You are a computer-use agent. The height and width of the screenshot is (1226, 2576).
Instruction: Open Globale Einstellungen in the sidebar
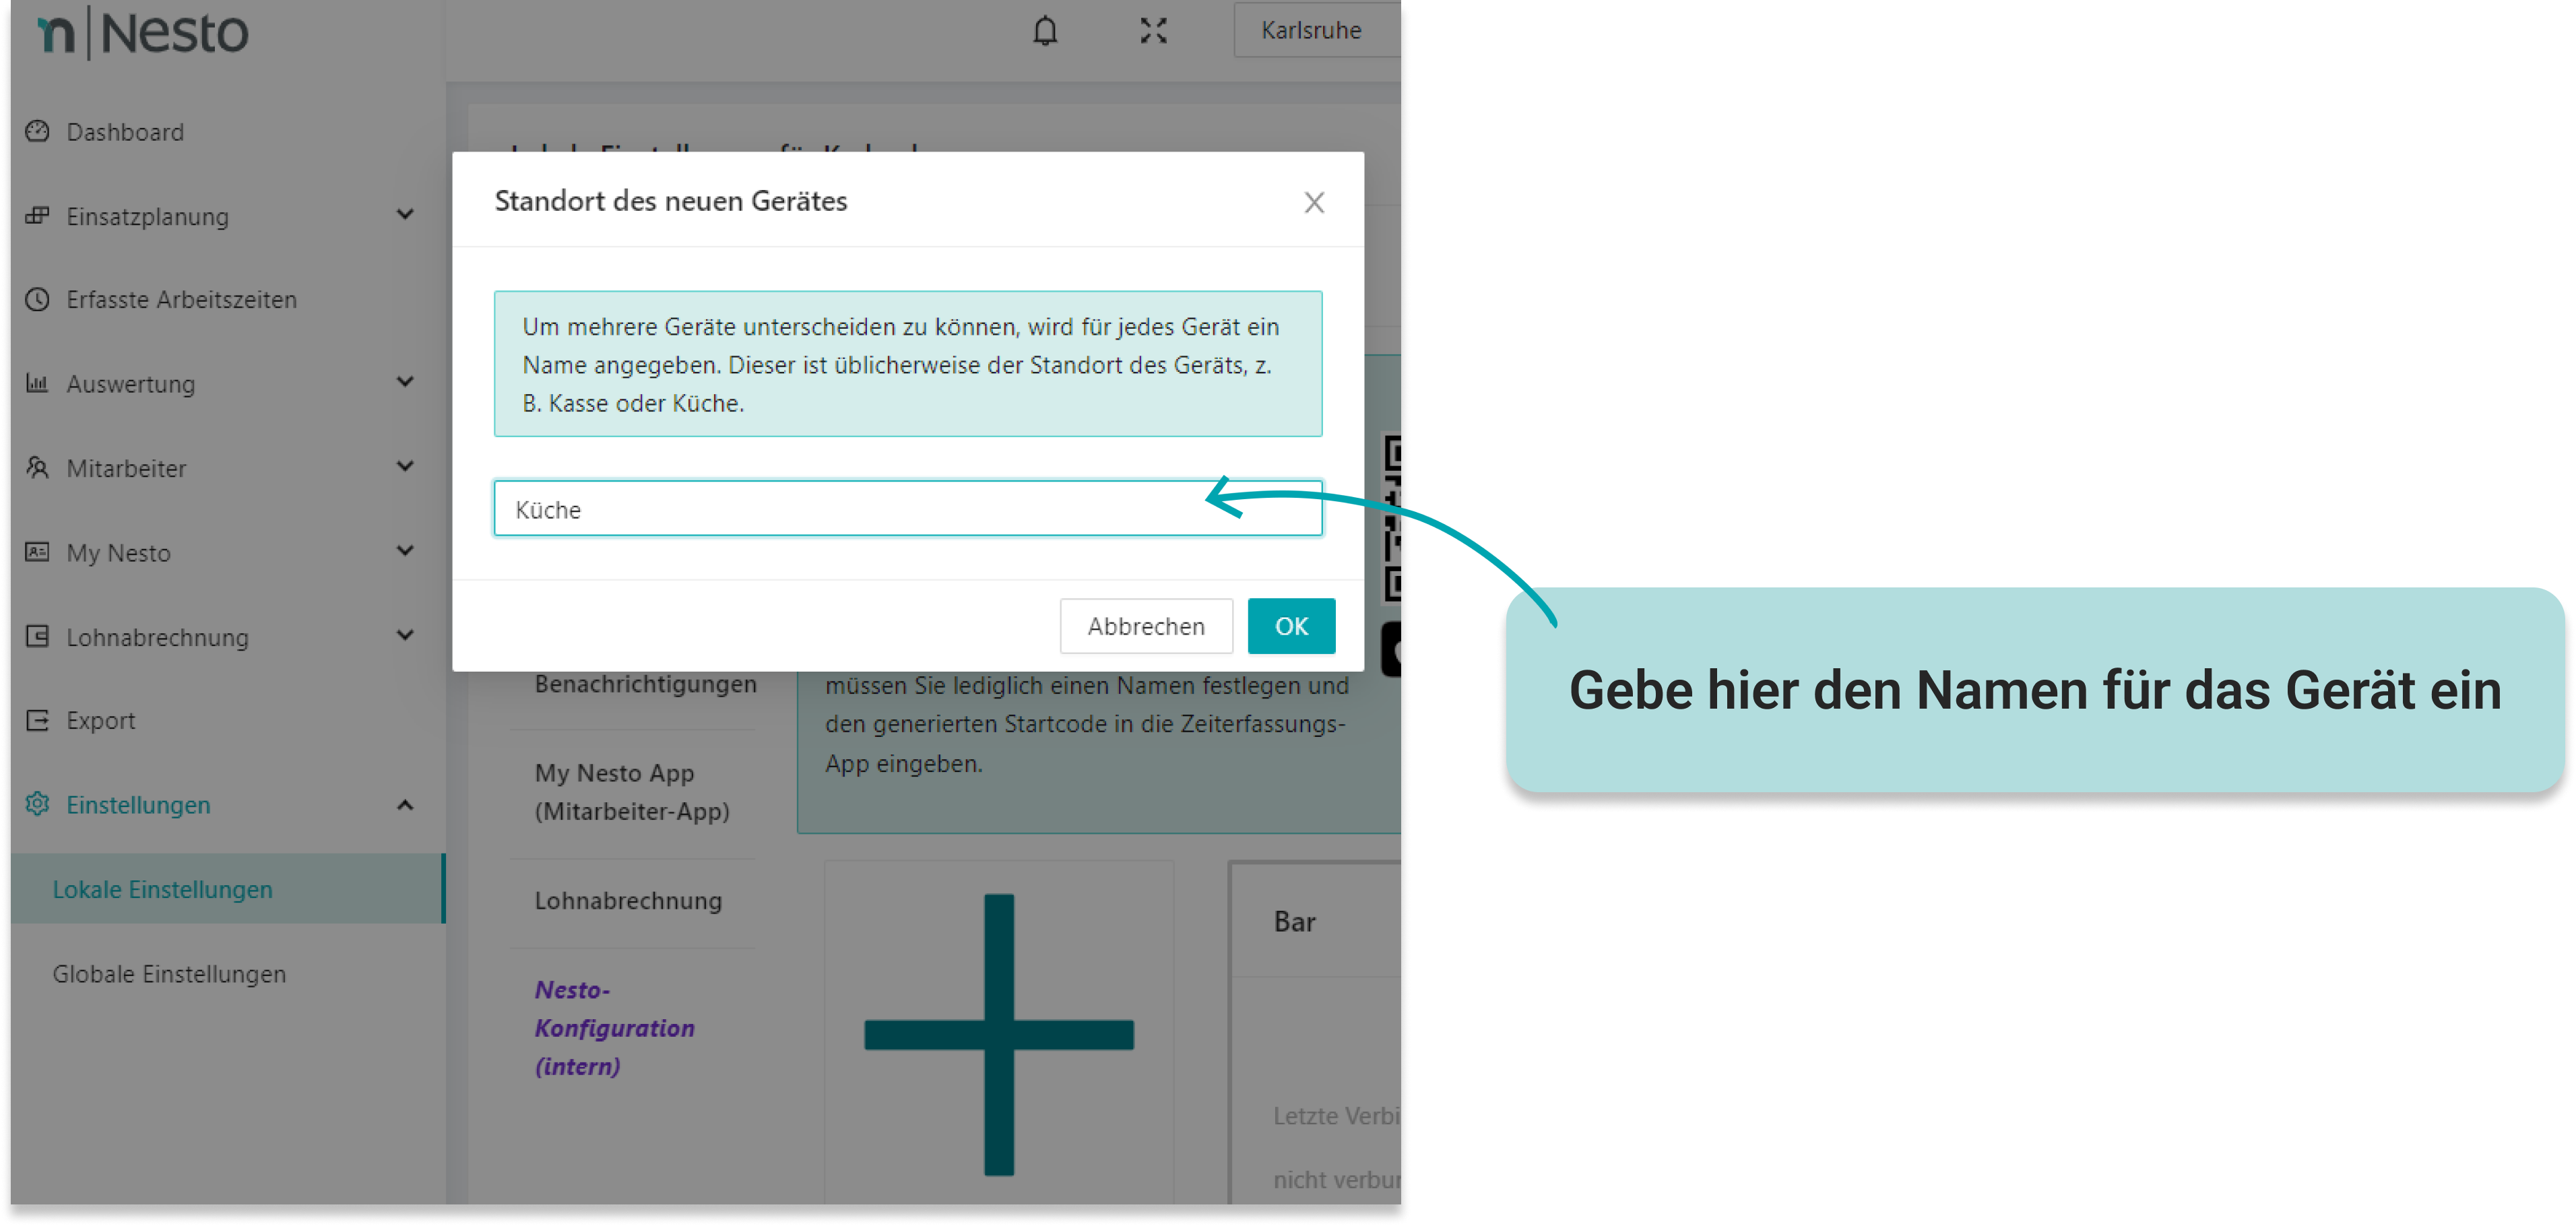[169, 974]
